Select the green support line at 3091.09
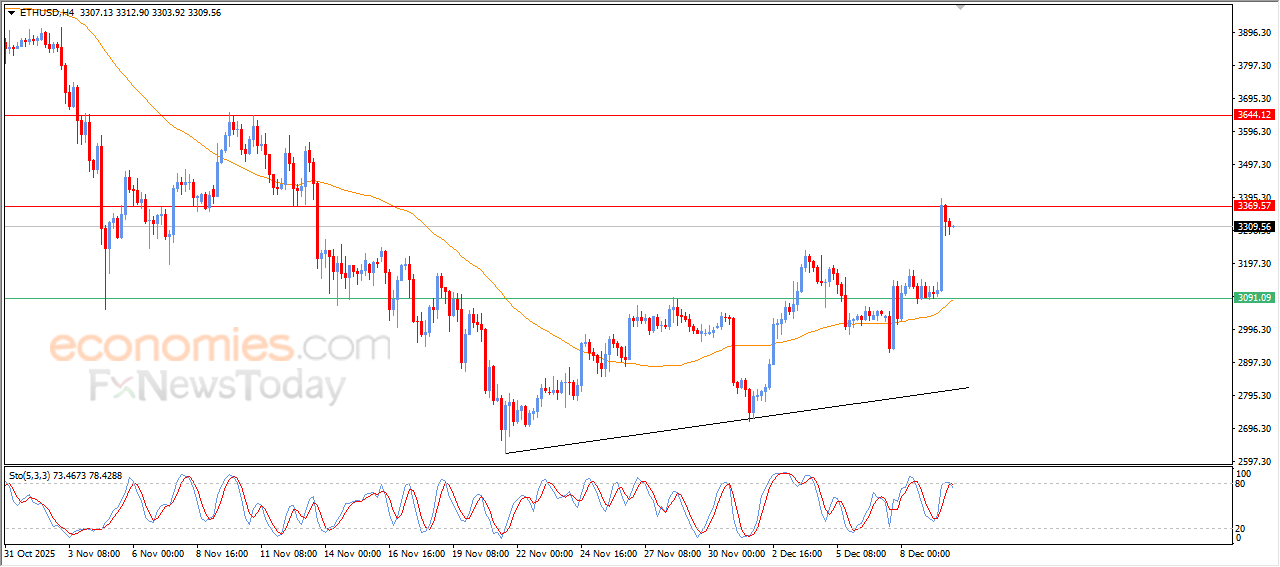The image size is (1280, 567). pyautogui.click(x=617, y=298)
